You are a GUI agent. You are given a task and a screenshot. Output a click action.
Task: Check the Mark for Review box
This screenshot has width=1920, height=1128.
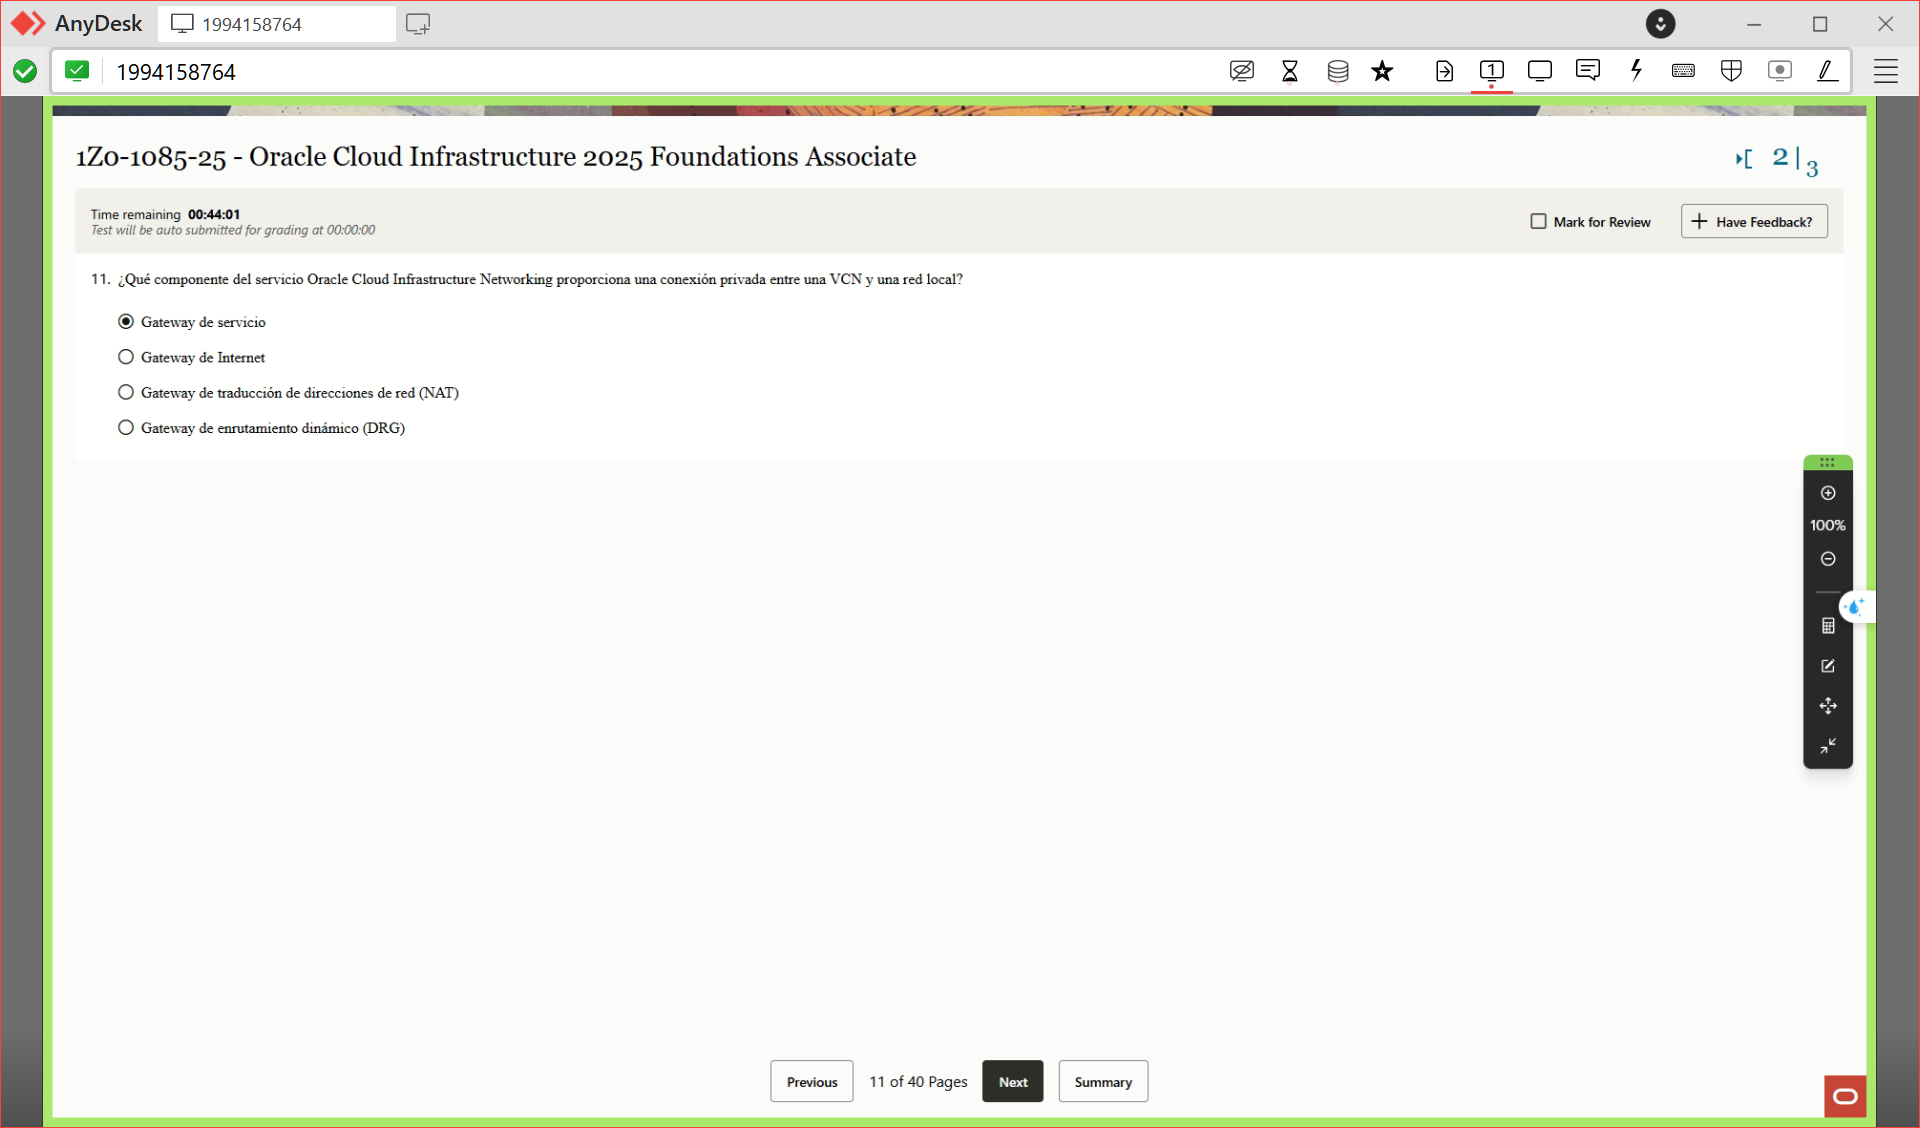[1538, 221]
